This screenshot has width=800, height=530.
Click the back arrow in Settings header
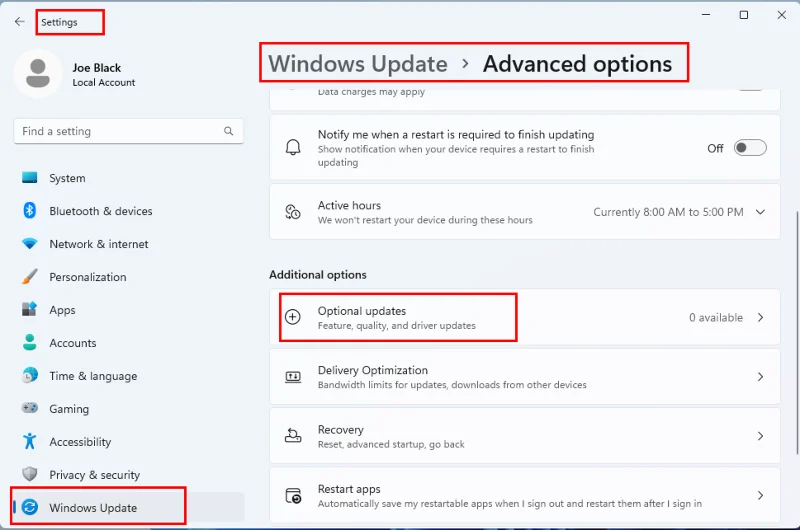coord(20,21)
